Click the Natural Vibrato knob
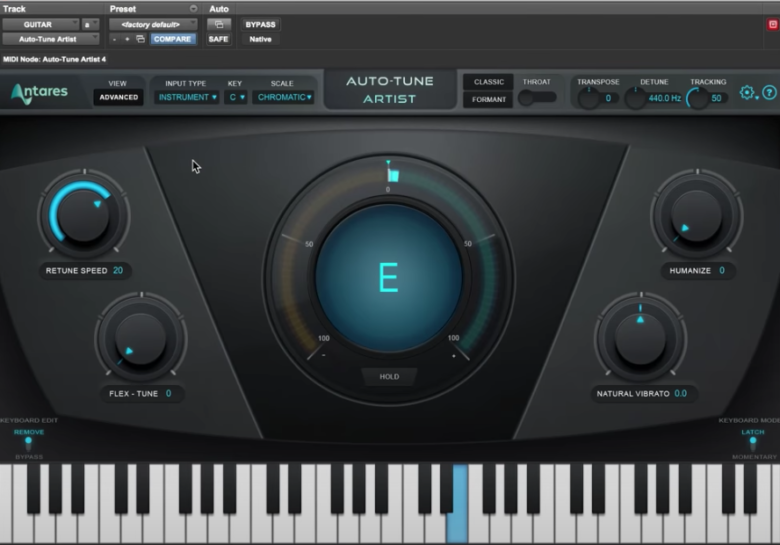The height and width of the screenshot is (545, 780). coord(640,339)
